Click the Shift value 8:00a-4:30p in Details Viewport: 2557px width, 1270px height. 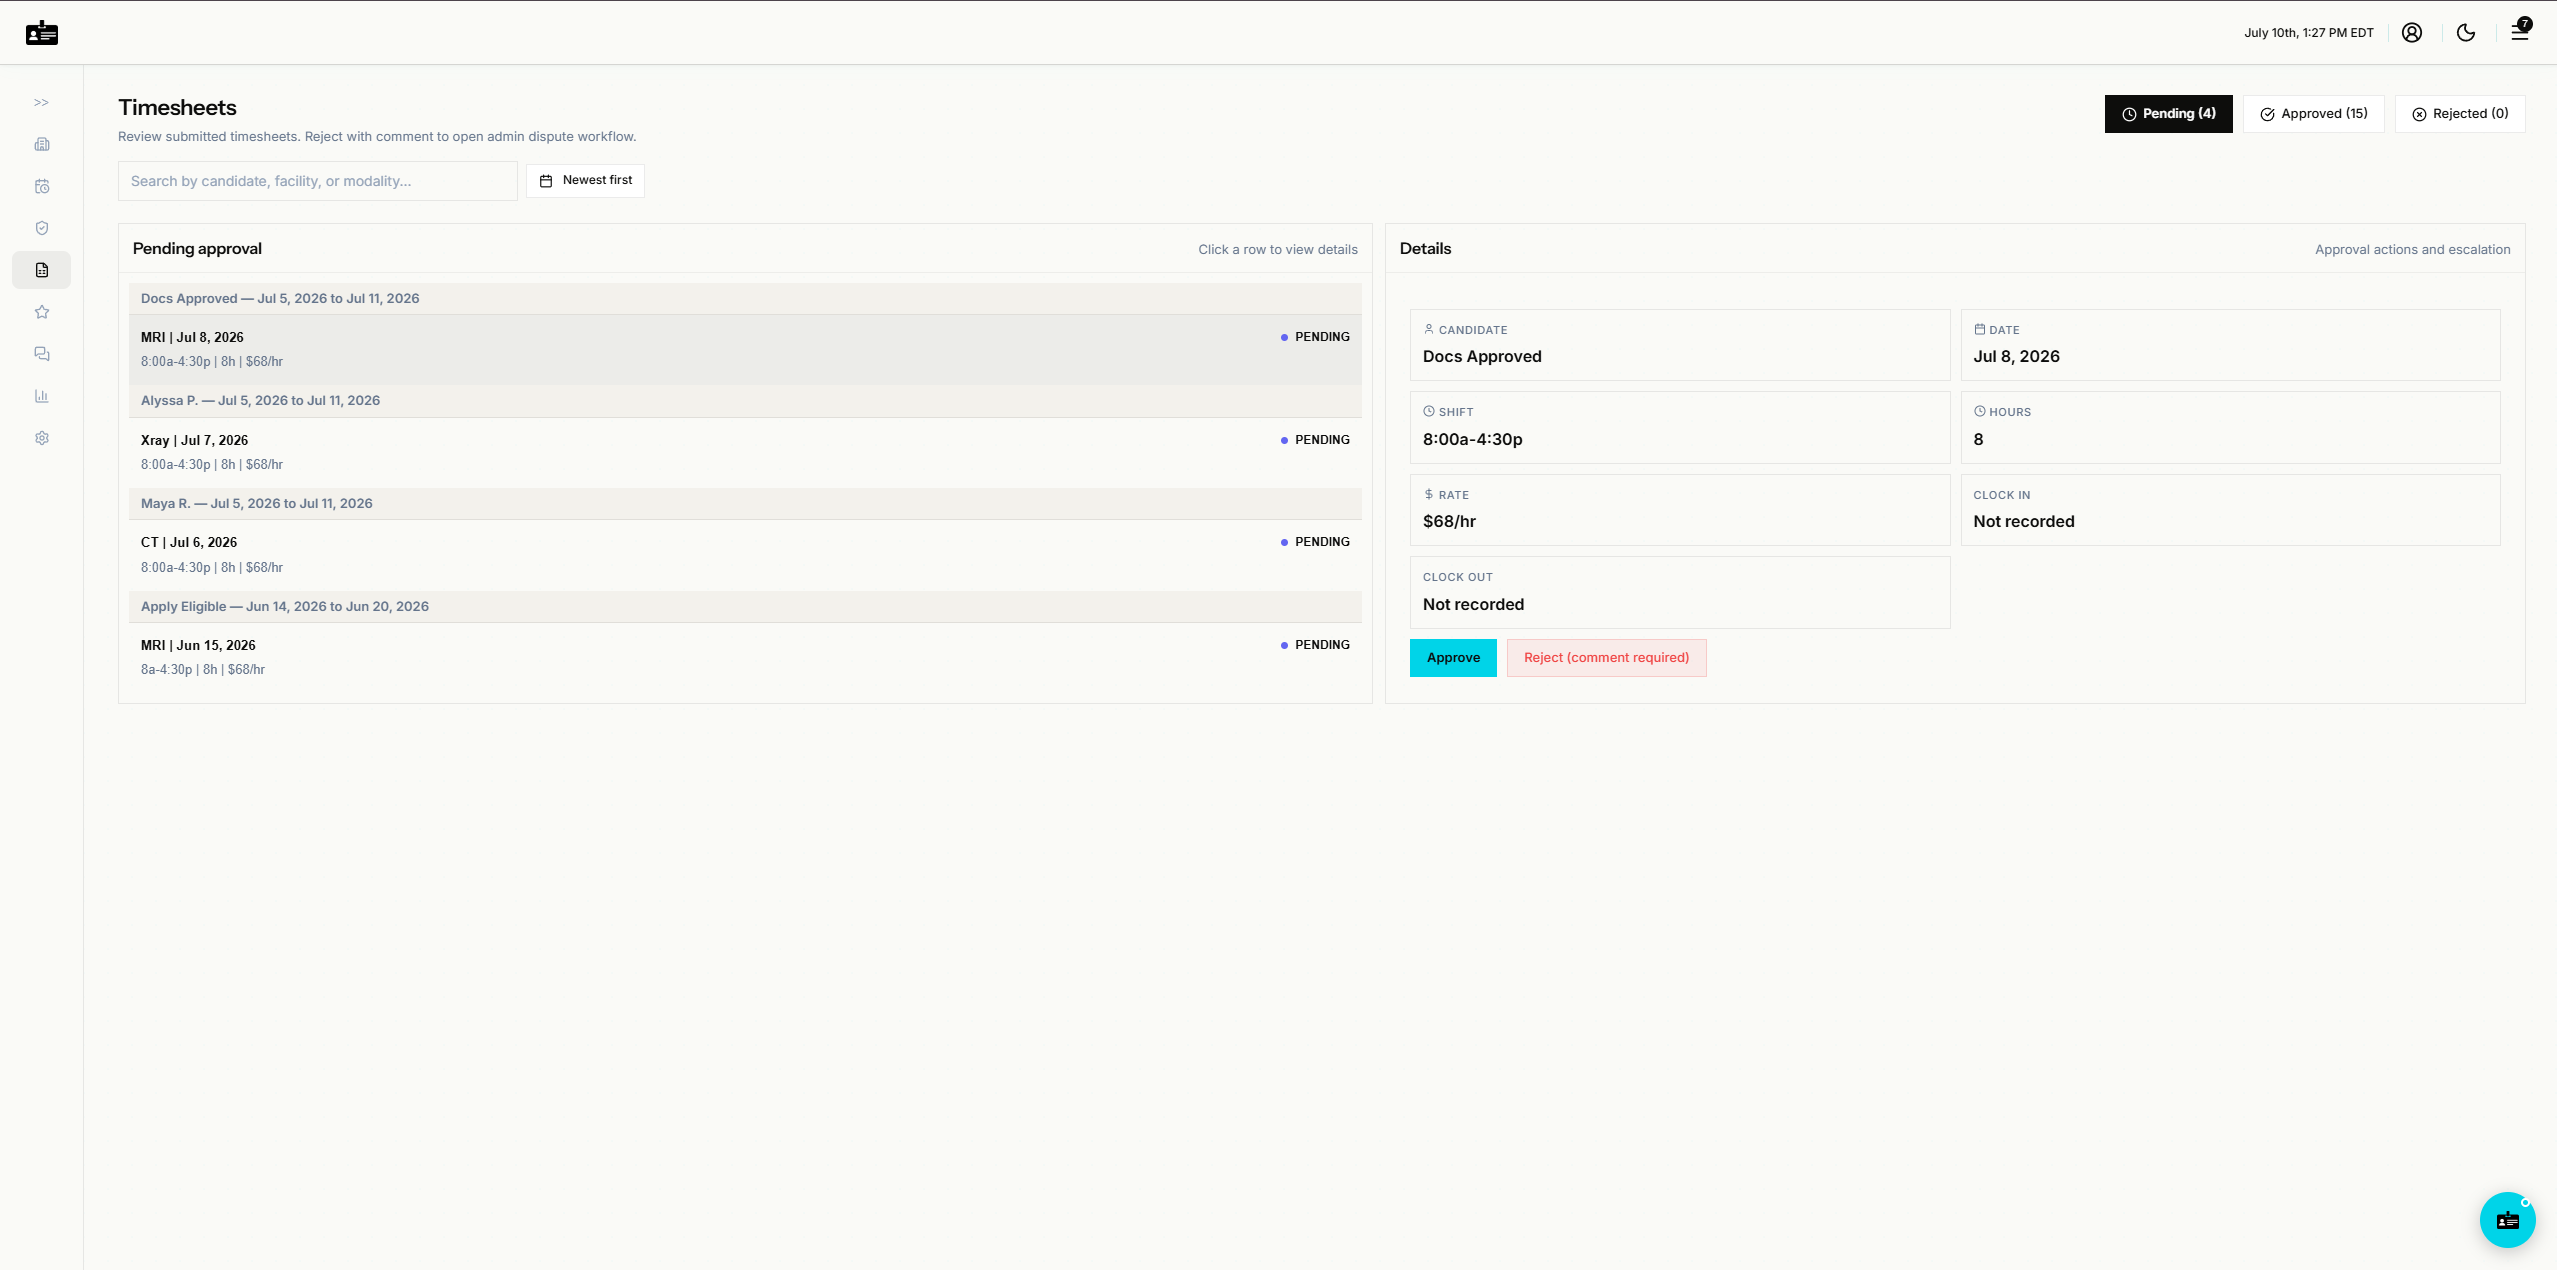coord(1472,439)
